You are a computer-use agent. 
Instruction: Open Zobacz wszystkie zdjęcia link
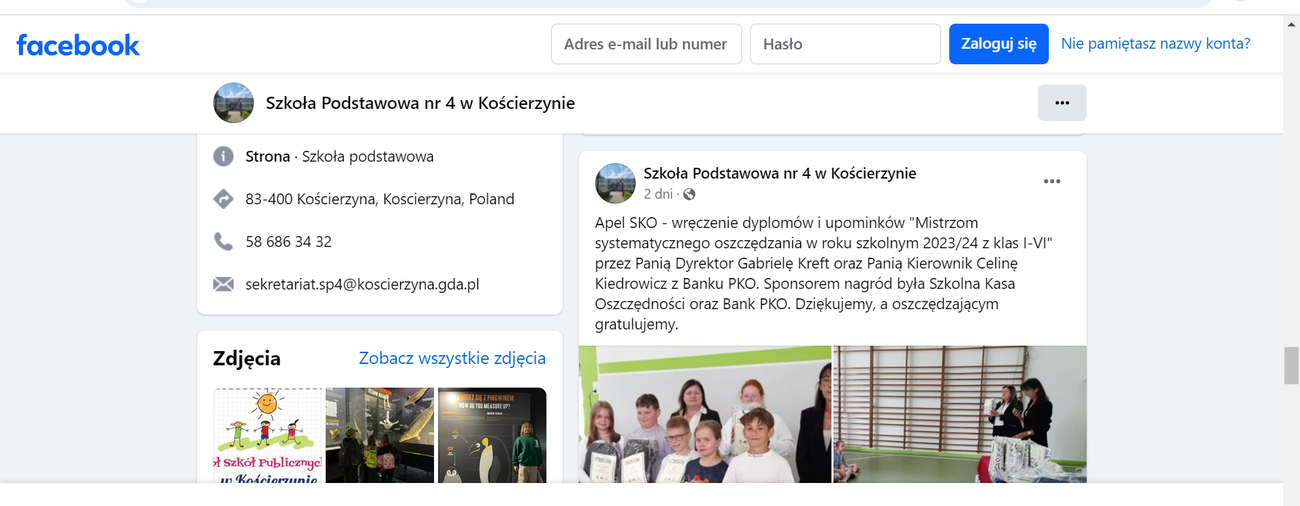point(452,358)
